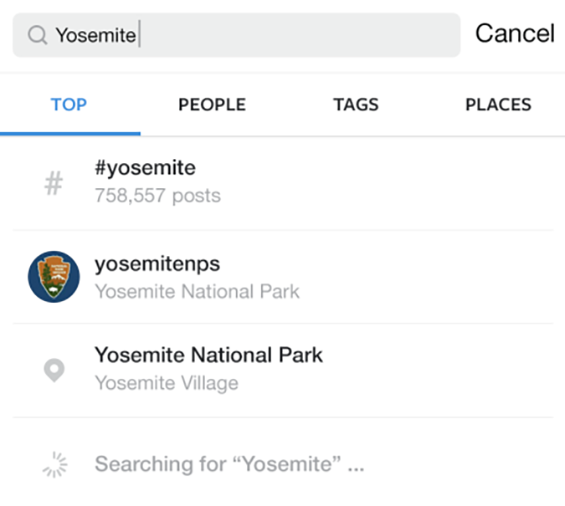This screenshot has height=506, width=565.
Task: Tap the Yosemite Village location subtitle
Action: (x=166, y=383)
